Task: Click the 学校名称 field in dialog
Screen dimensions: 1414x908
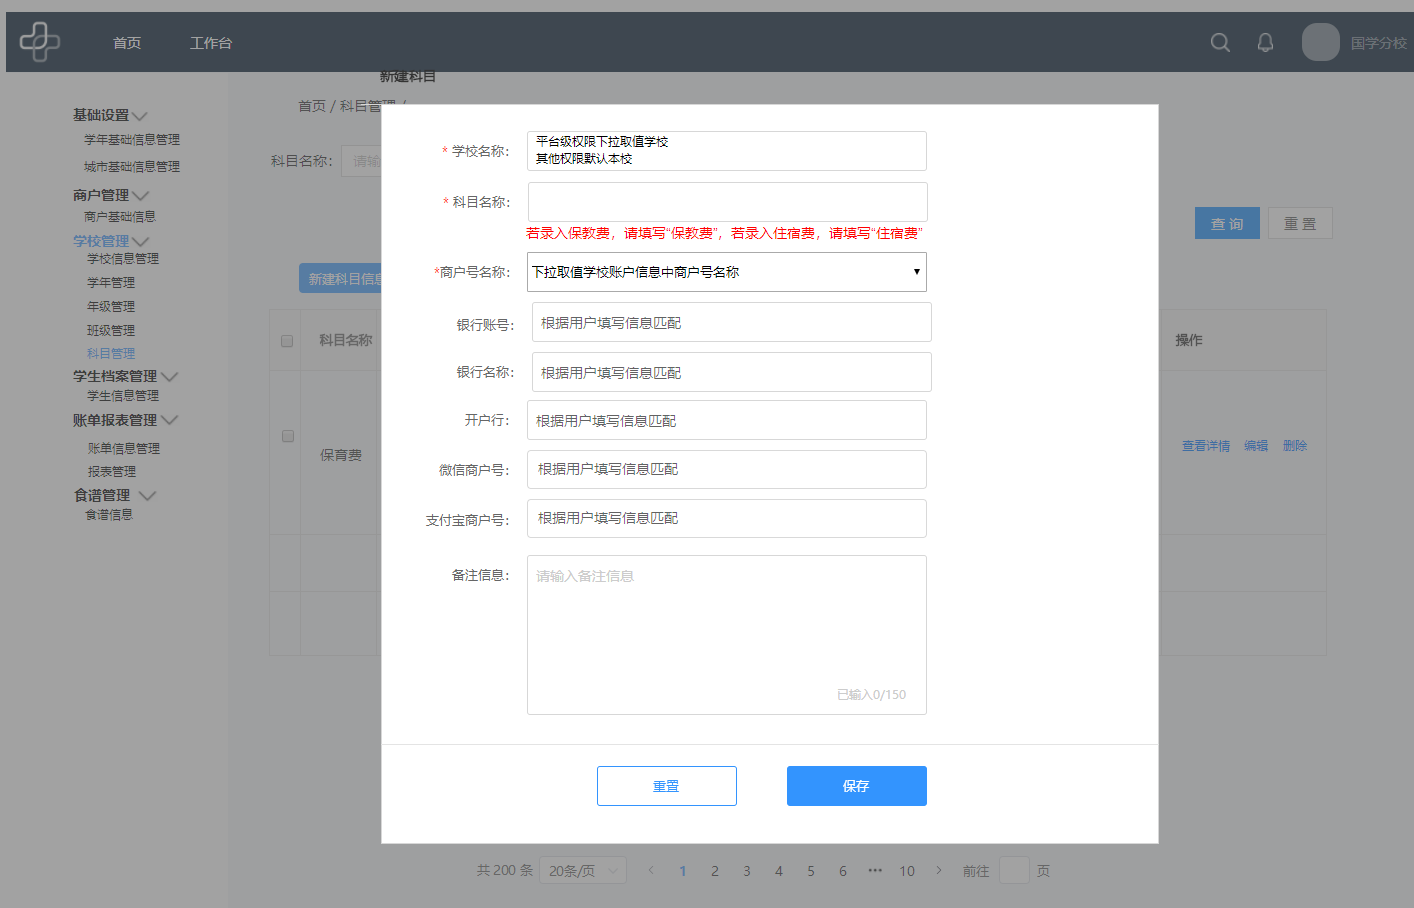Action: (x=727, y=151)
